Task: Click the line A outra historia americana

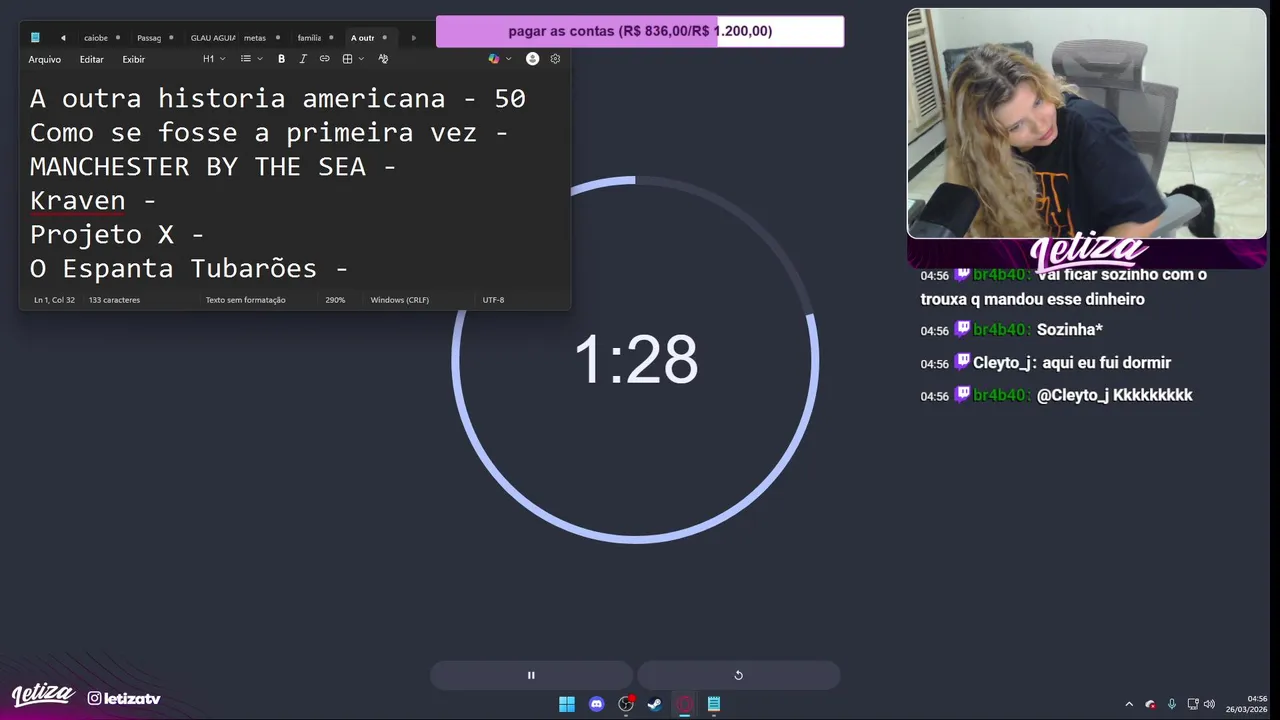Action: click(278, 98)
